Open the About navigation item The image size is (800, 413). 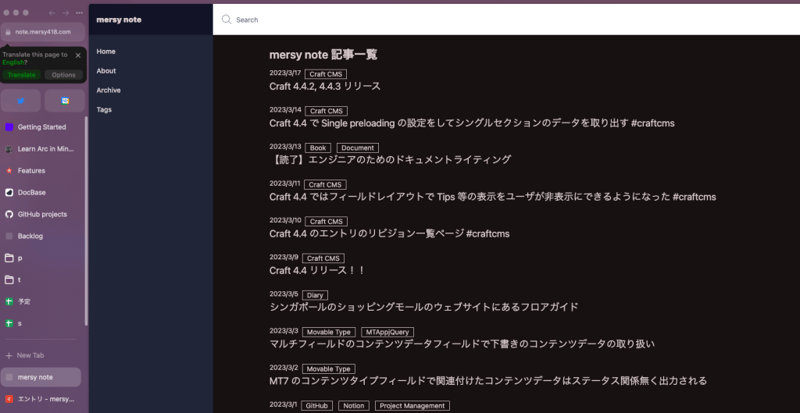click(x=106, y=71)
